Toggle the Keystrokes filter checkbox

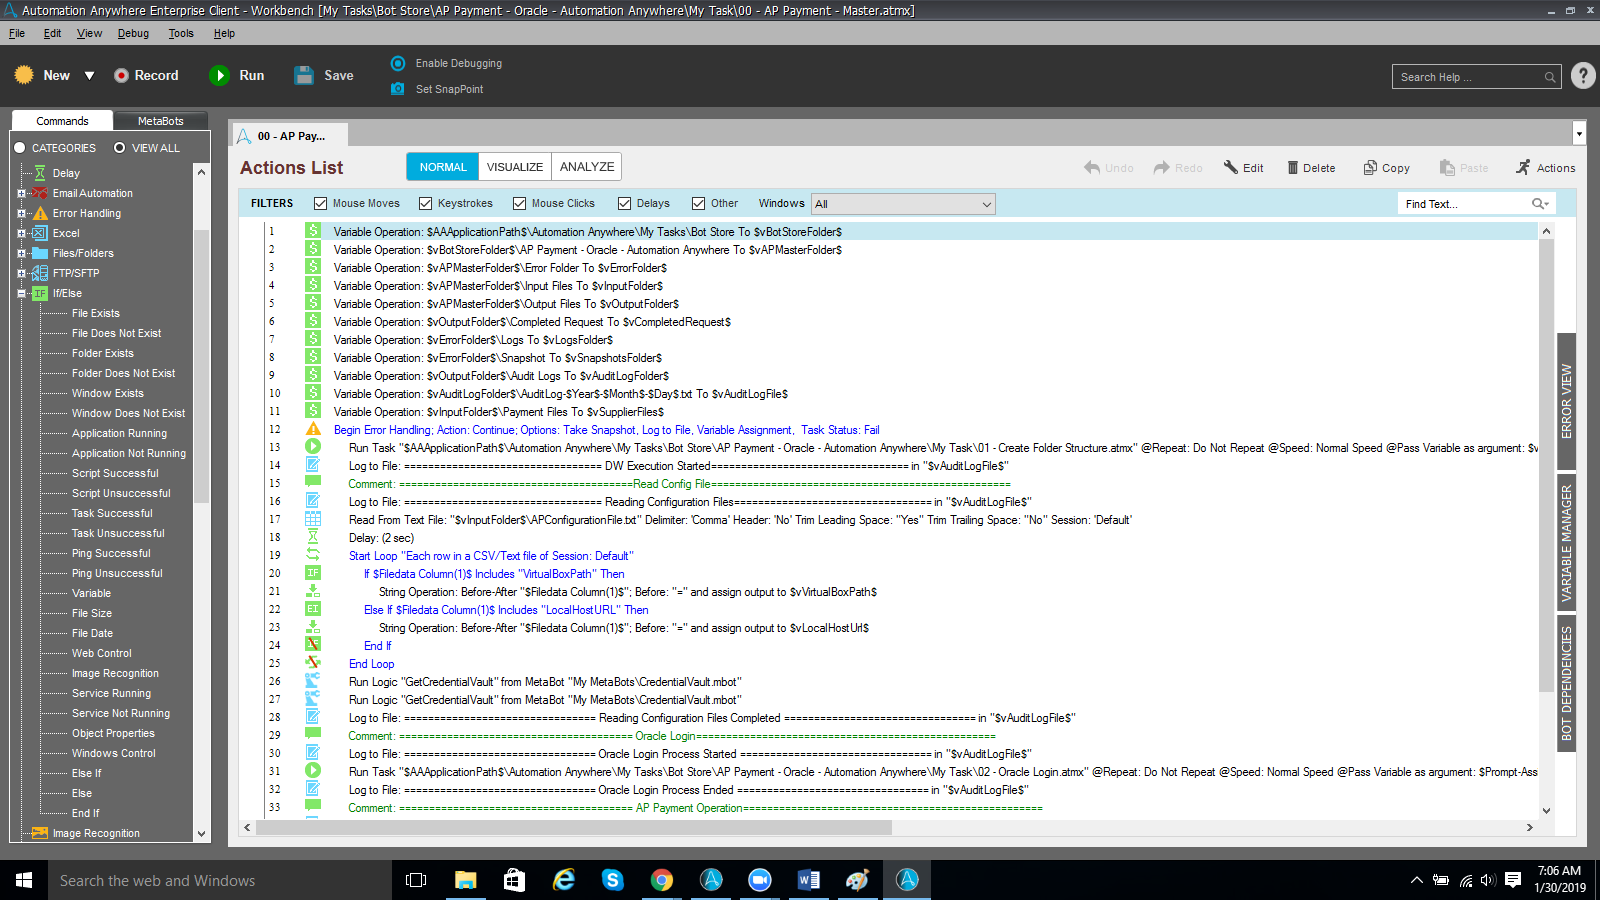tap(425, 204)
